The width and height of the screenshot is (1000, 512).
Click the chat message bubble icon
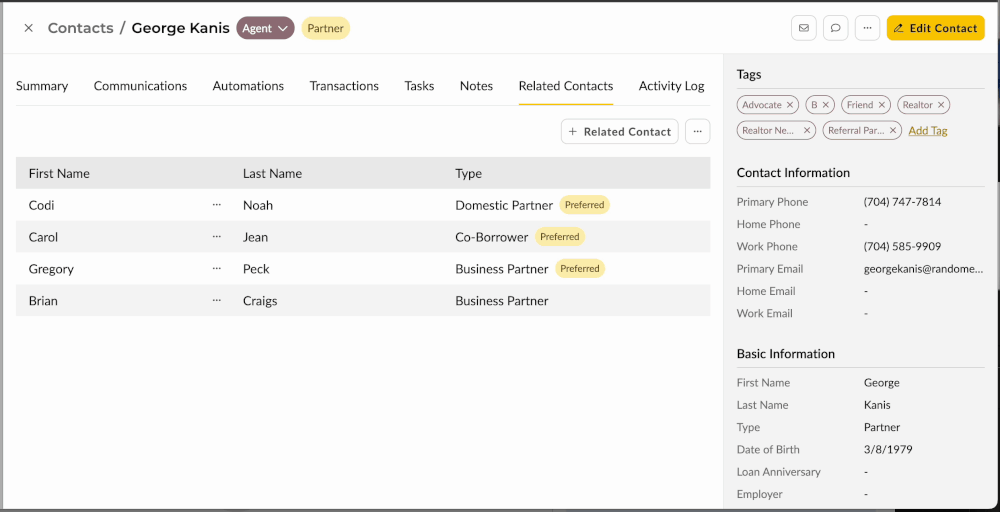pyautogui.click(x=835, y=28)
